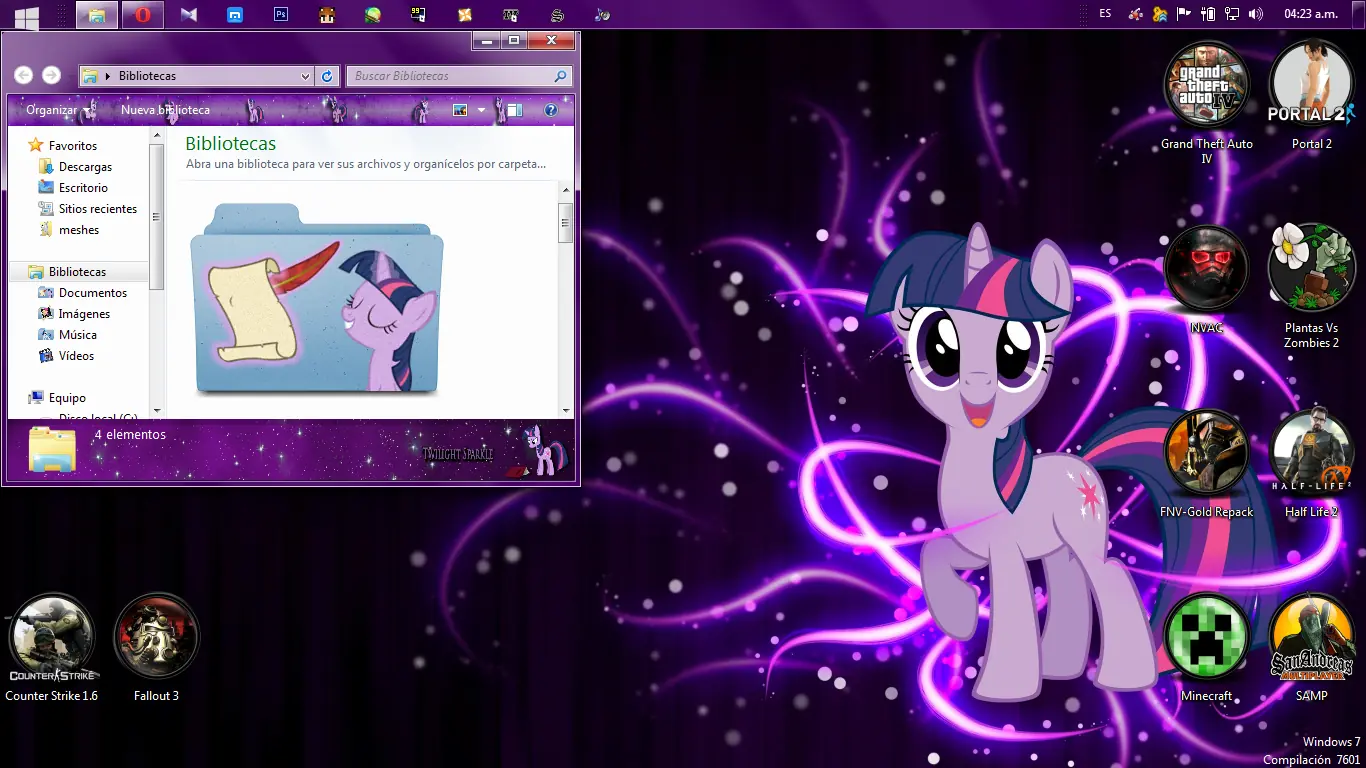Viewport: 1366px width, 768px height.
Task: Change the view with the view icon
Action: (x=461, y=110)
